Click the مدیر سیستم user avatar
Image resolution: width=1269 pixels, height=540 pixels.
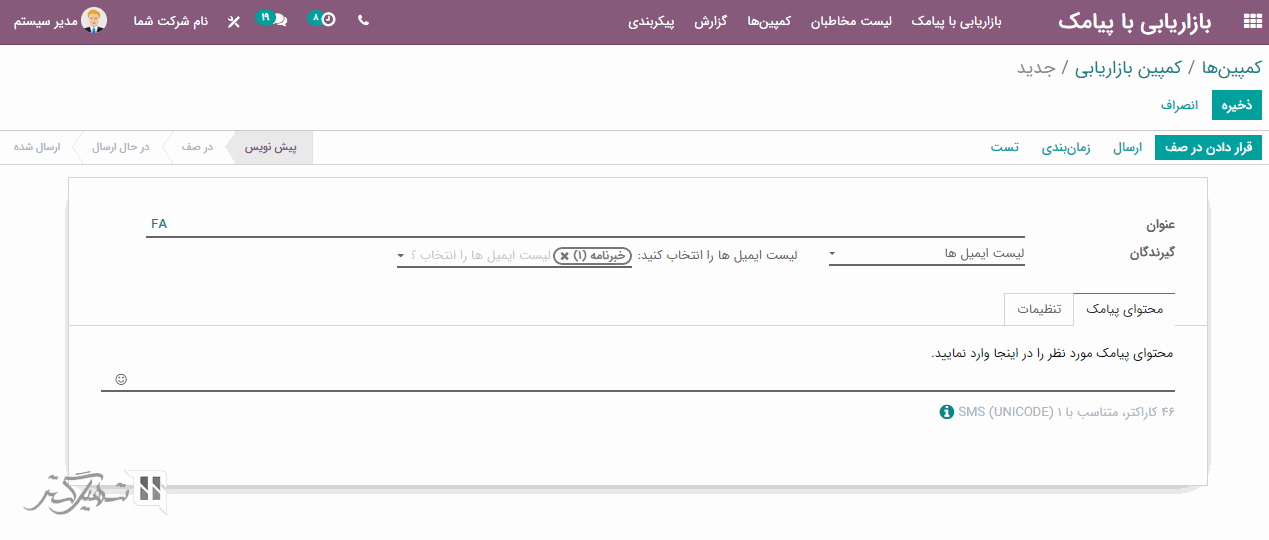(x=95, y=21)
